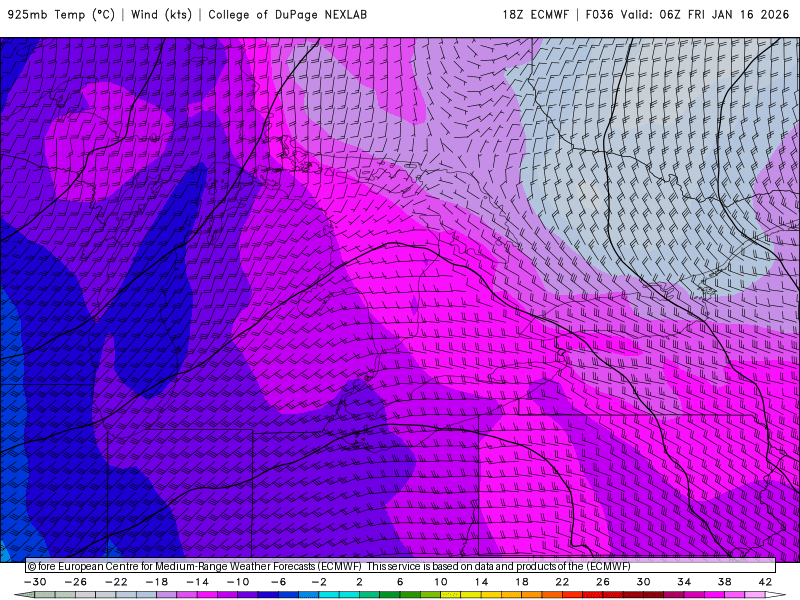This screenshot has height=600, width=800.
Task: Click the 14 value on the legend
Action: (481, 582)
